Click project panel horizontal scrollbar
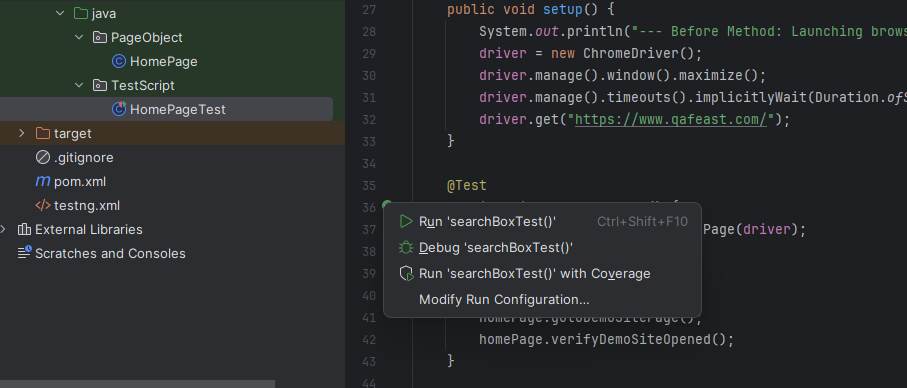Image resolution: width=907 pixels, height=388 pixels. tap(138, 384)
